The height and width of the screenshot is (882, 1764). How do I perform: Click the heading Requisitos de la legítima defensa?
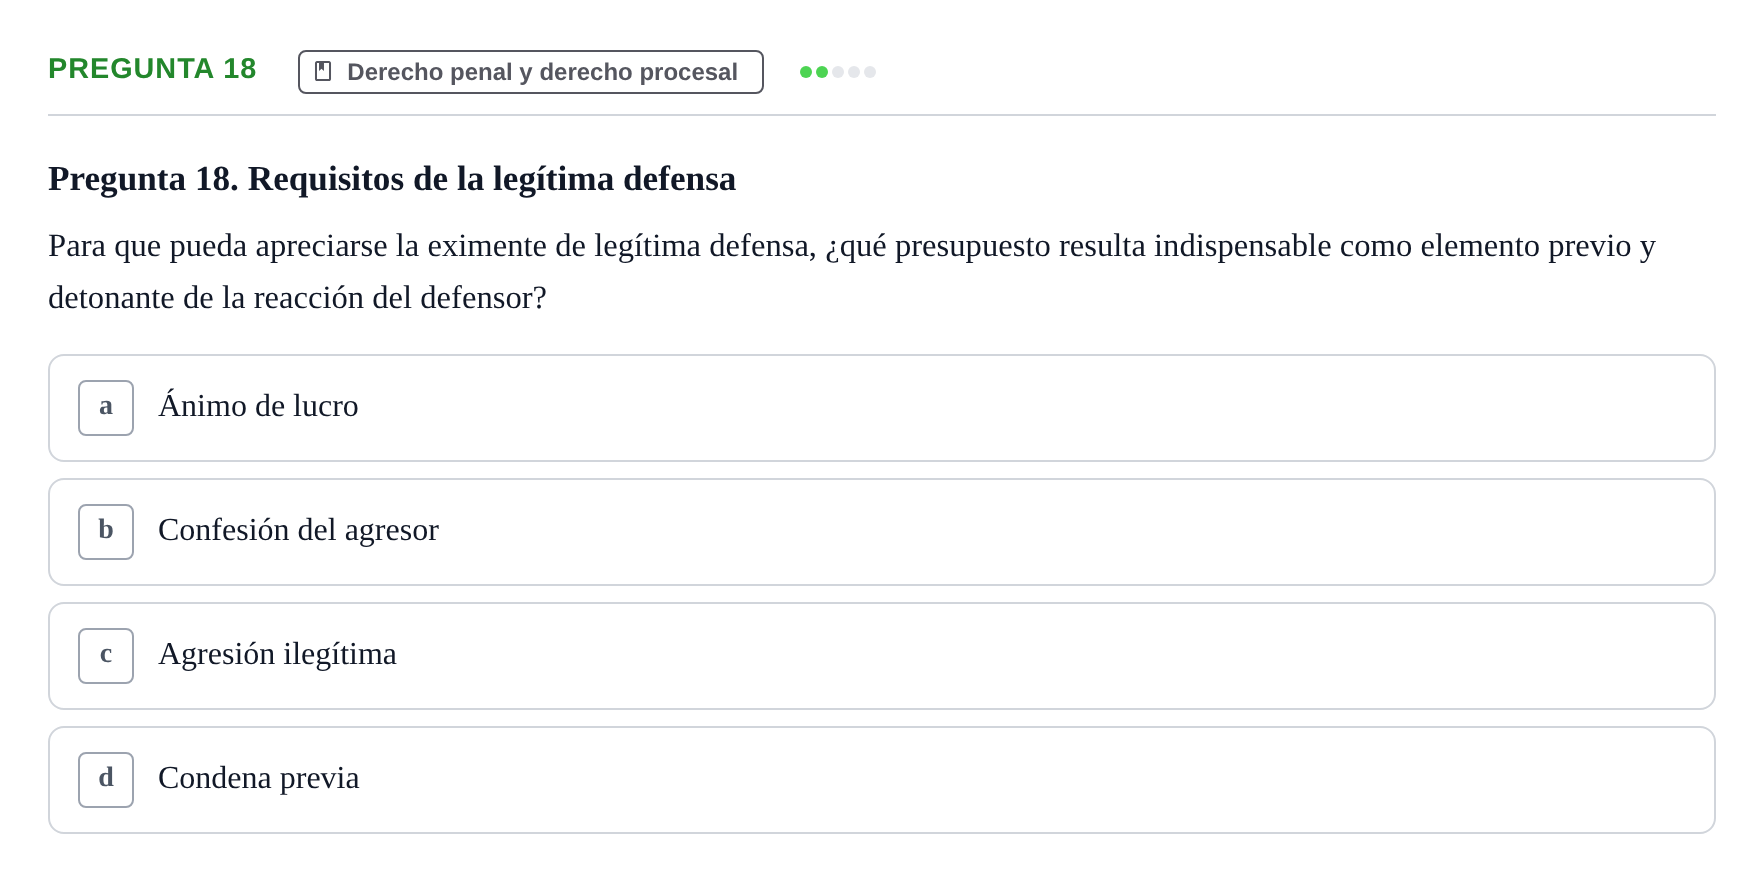click(x=392, y=179)
